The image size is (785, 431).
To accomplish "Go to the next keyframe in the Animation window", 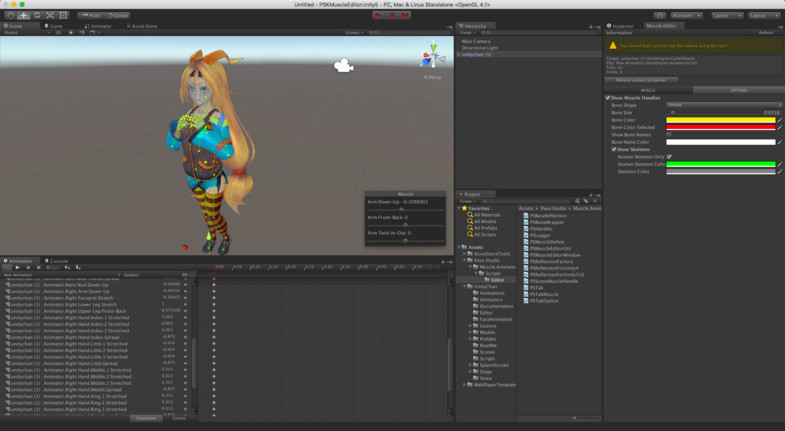I will pos(39,267).
